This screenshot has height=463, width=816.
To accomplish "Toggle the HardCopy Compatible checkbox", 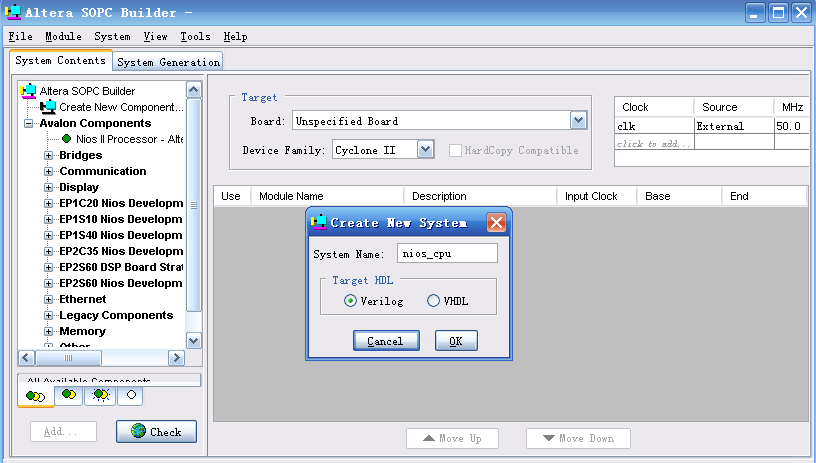I will (x=455, y=150).
